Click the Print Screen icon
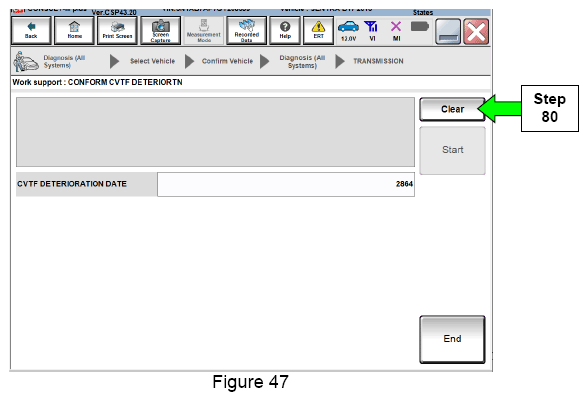 (x=117, y=30)
